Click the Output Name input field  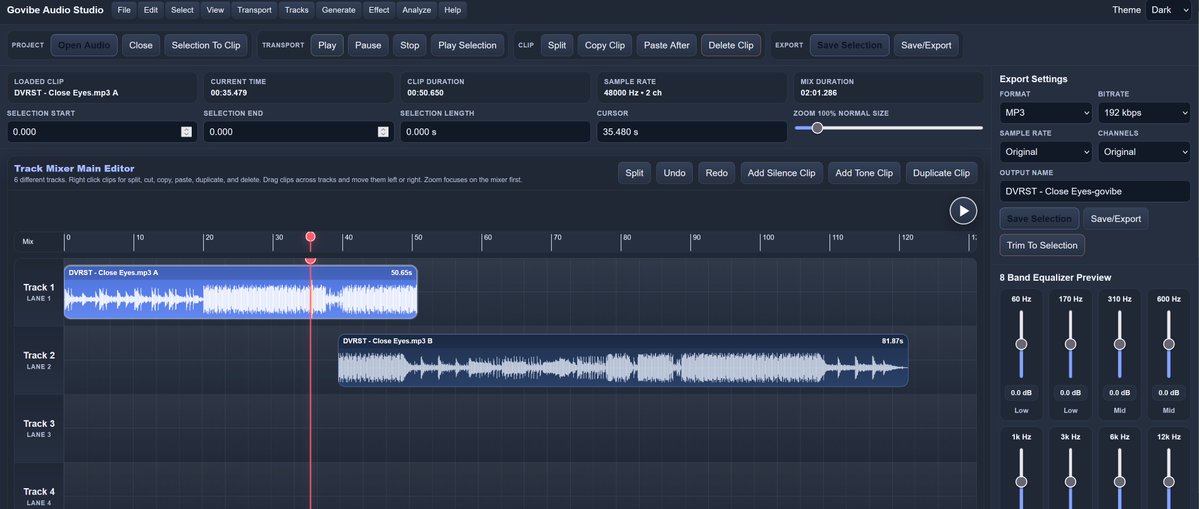[x=1094, y=191]
